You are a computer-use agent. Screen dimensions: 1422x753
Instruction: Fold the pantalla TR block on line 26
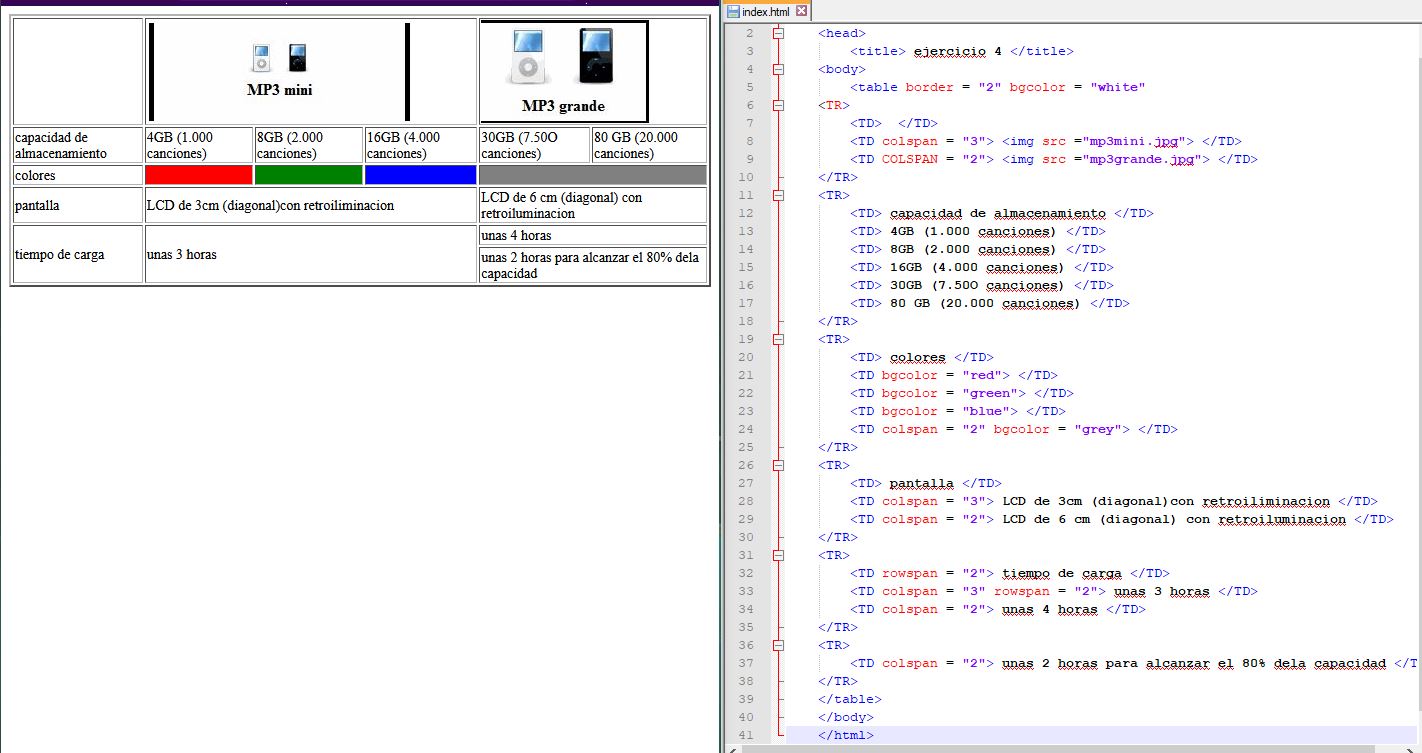pos(778,465)
